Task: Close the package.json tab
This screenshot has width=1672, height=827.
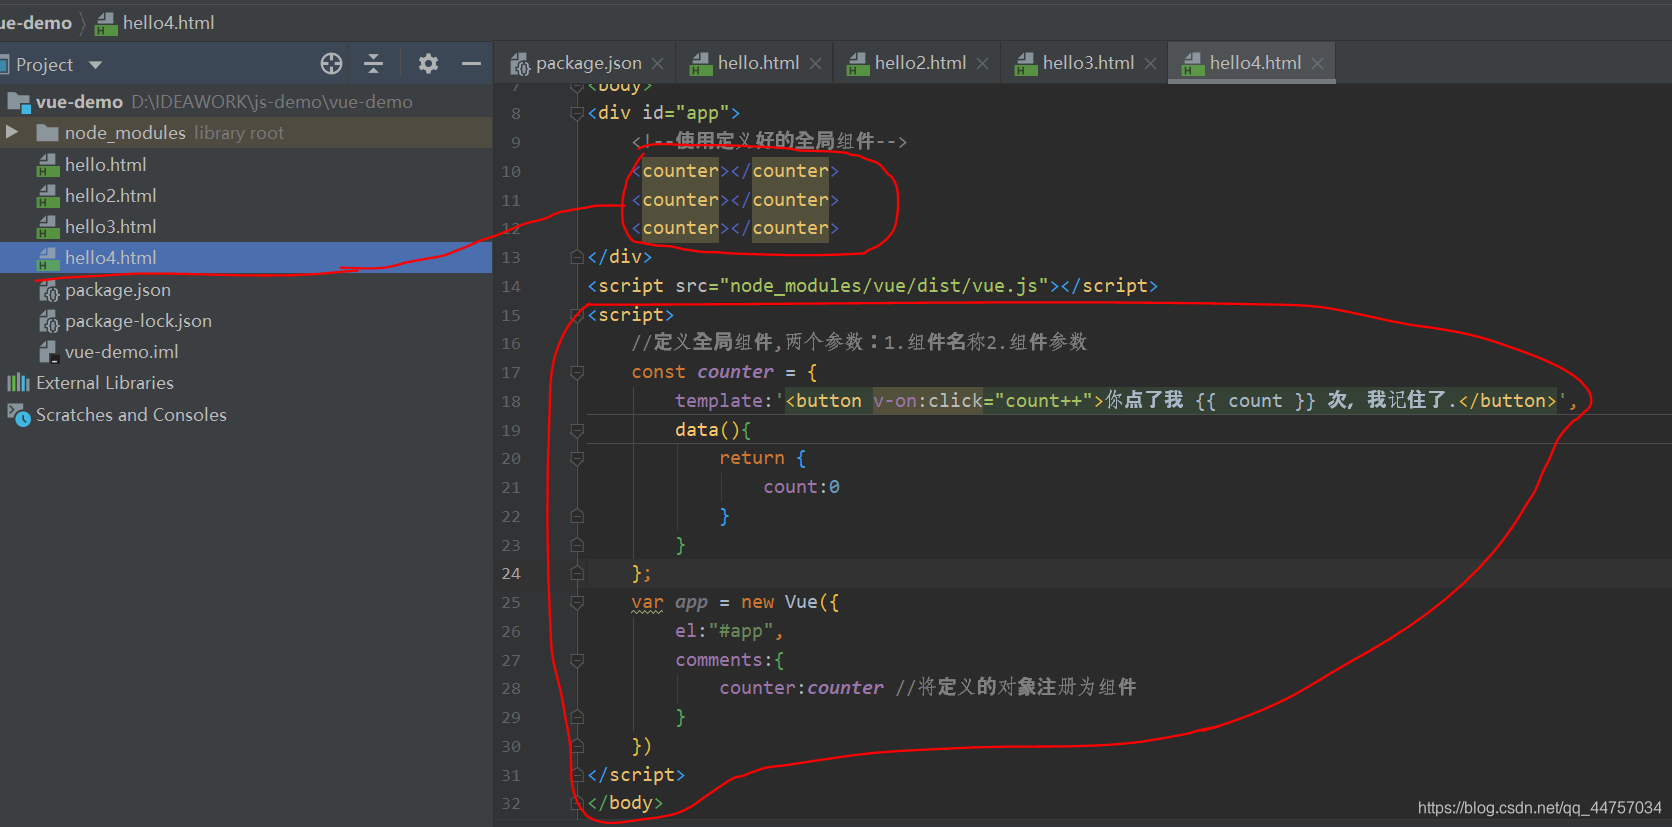Action: (657, 64)
